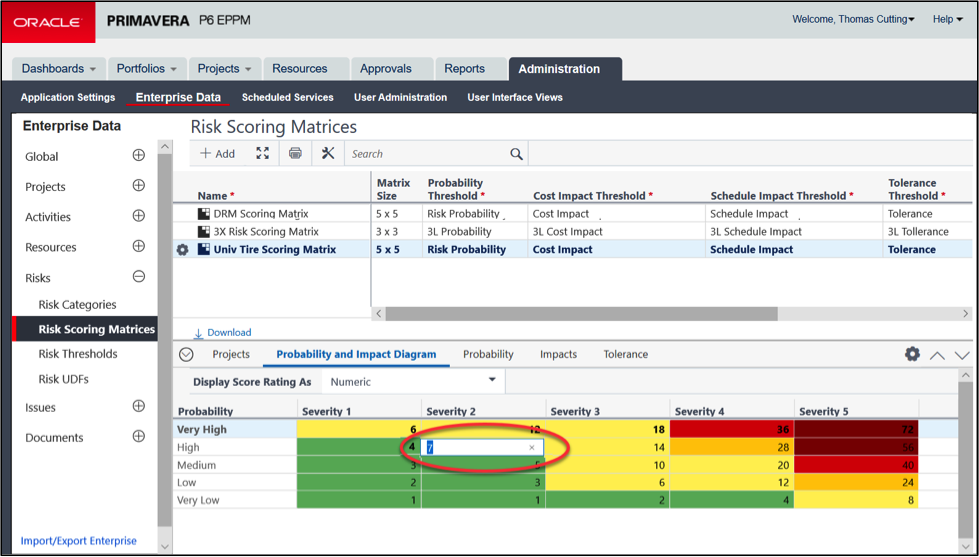
Task: Open the Portfolios menu
Action: click(x=147, y=69)
